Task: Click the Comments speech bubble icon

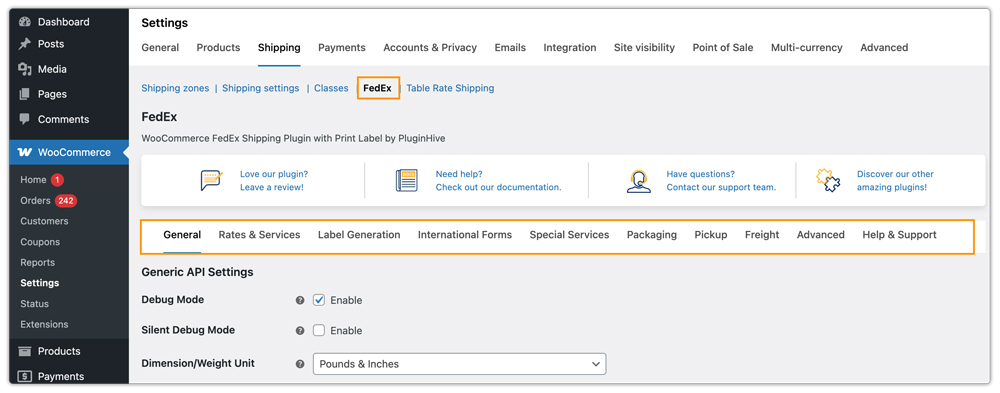Action: 25,119
